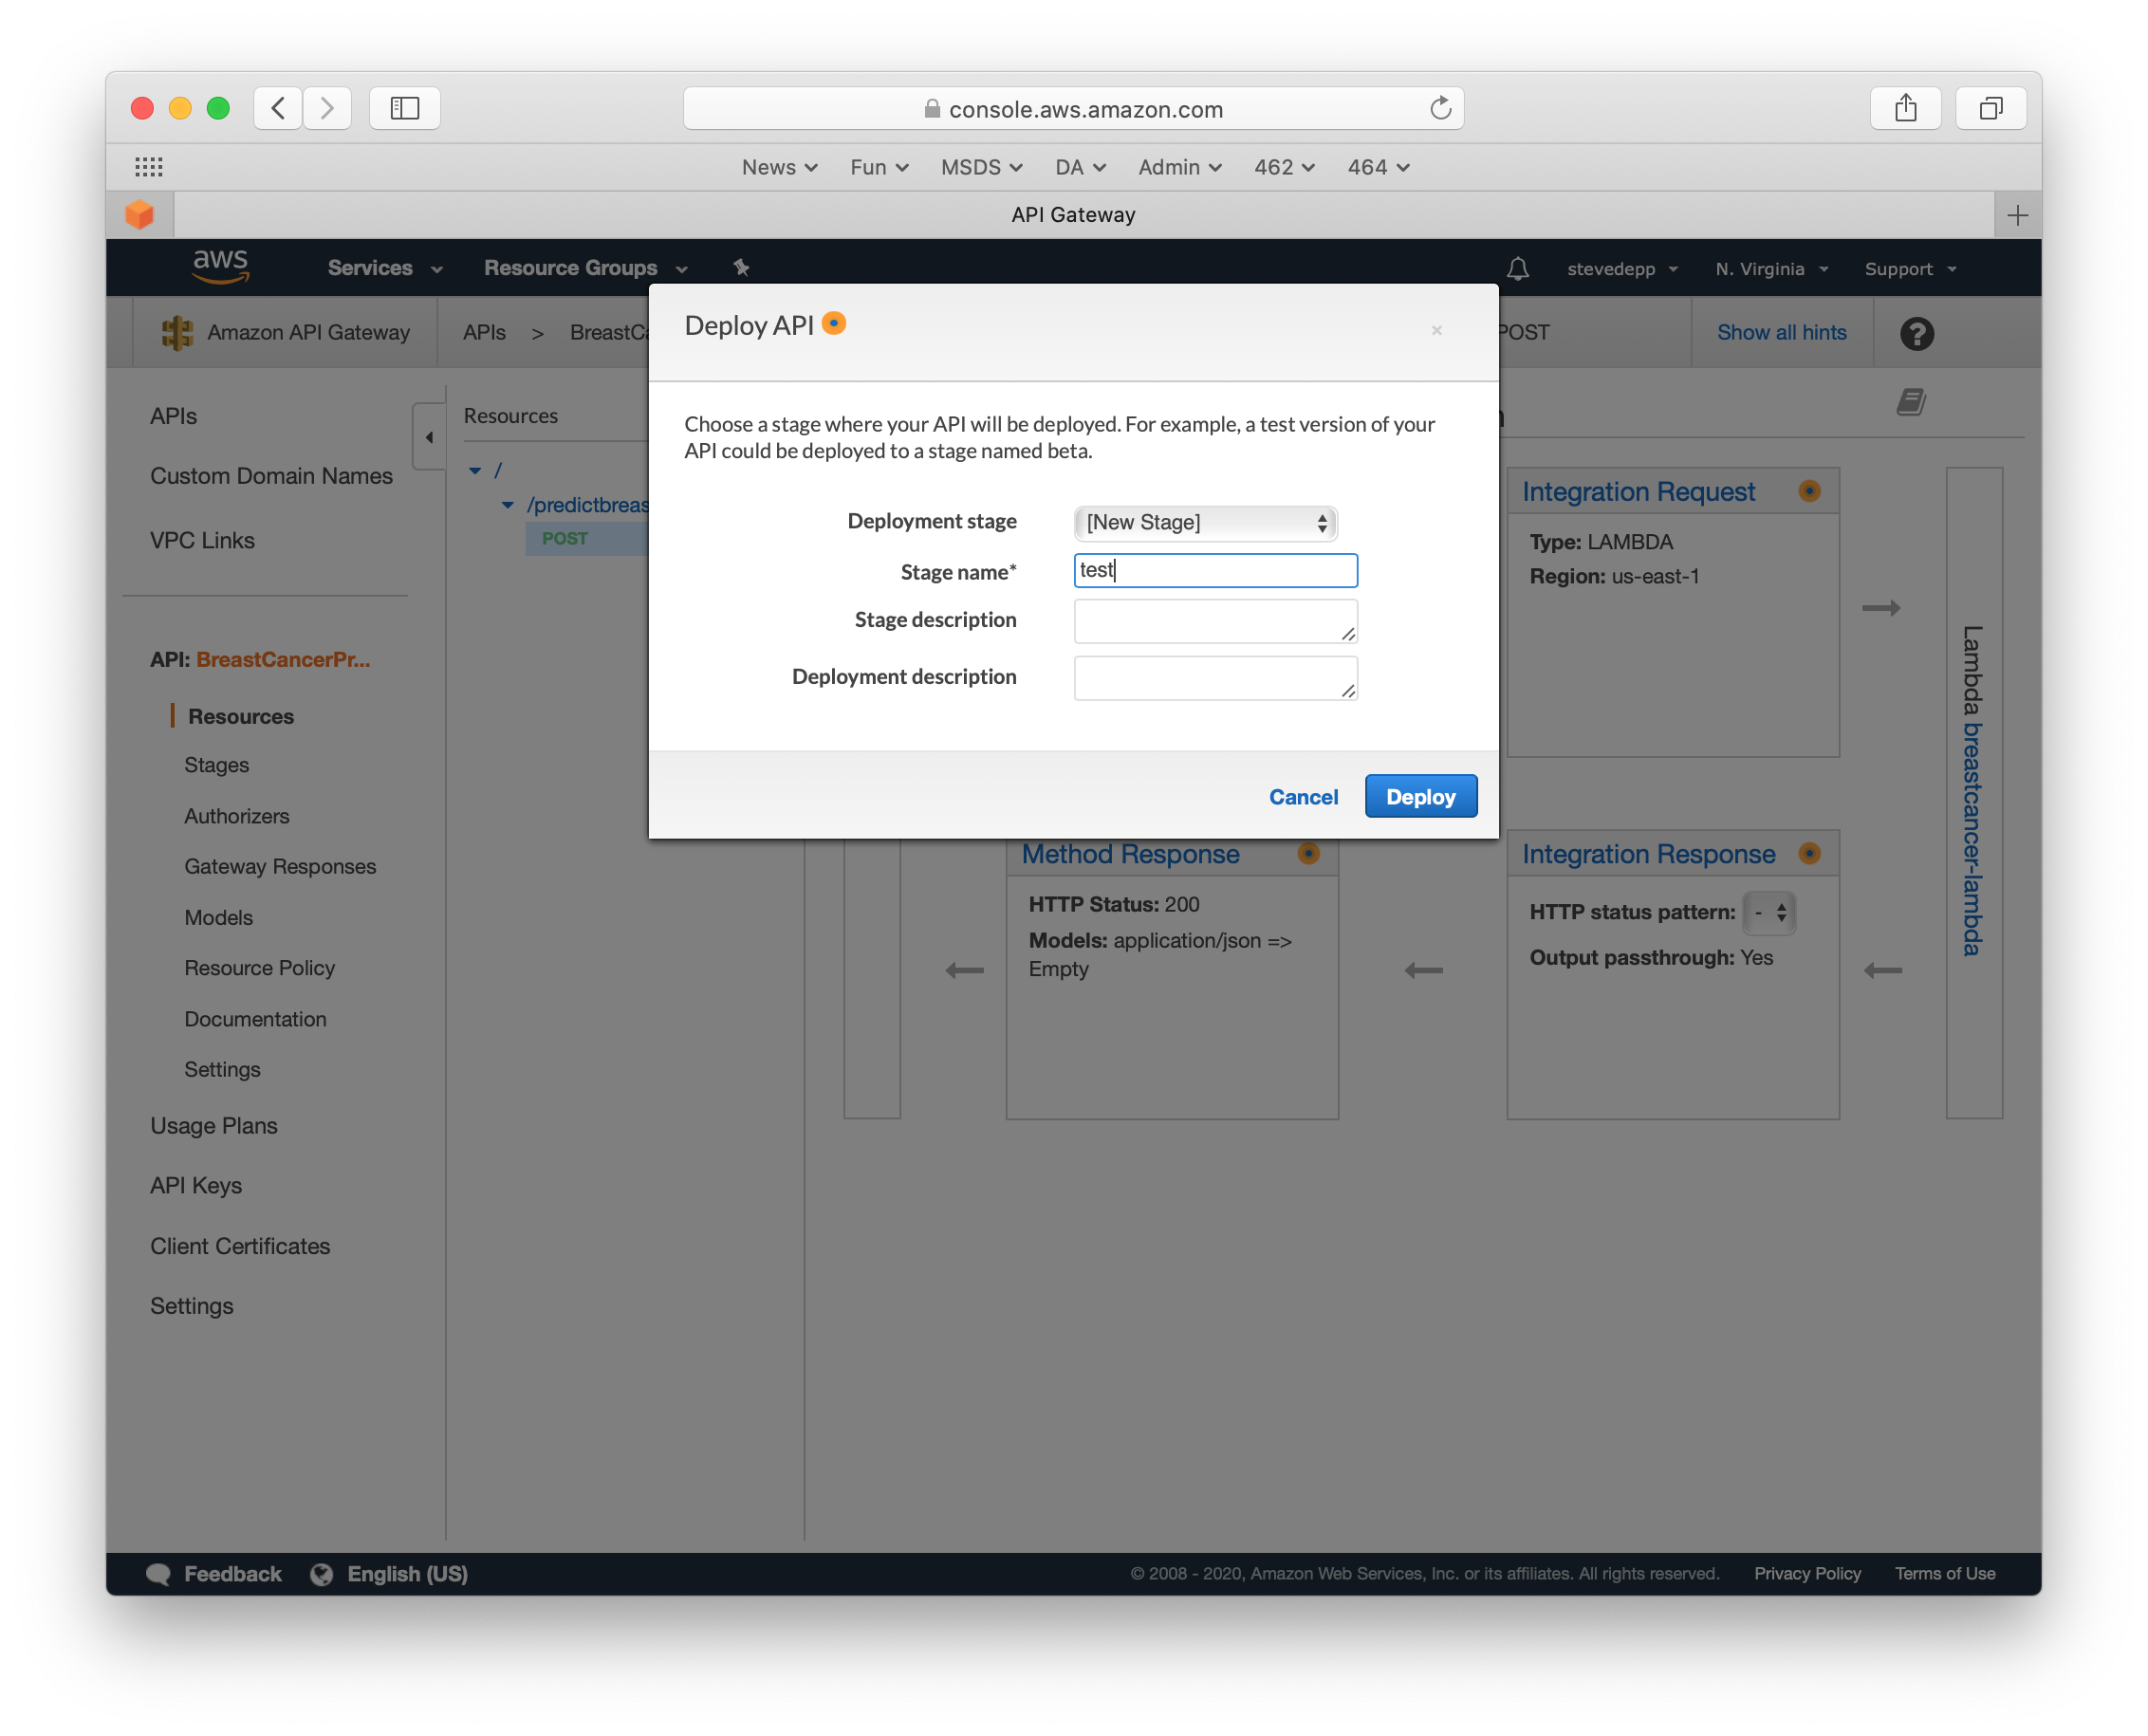Image resolution: width=2148 pixels, height=1736 pixels.
Task: Click the Integration Request hint dot
Action: tap(1808, 491)
